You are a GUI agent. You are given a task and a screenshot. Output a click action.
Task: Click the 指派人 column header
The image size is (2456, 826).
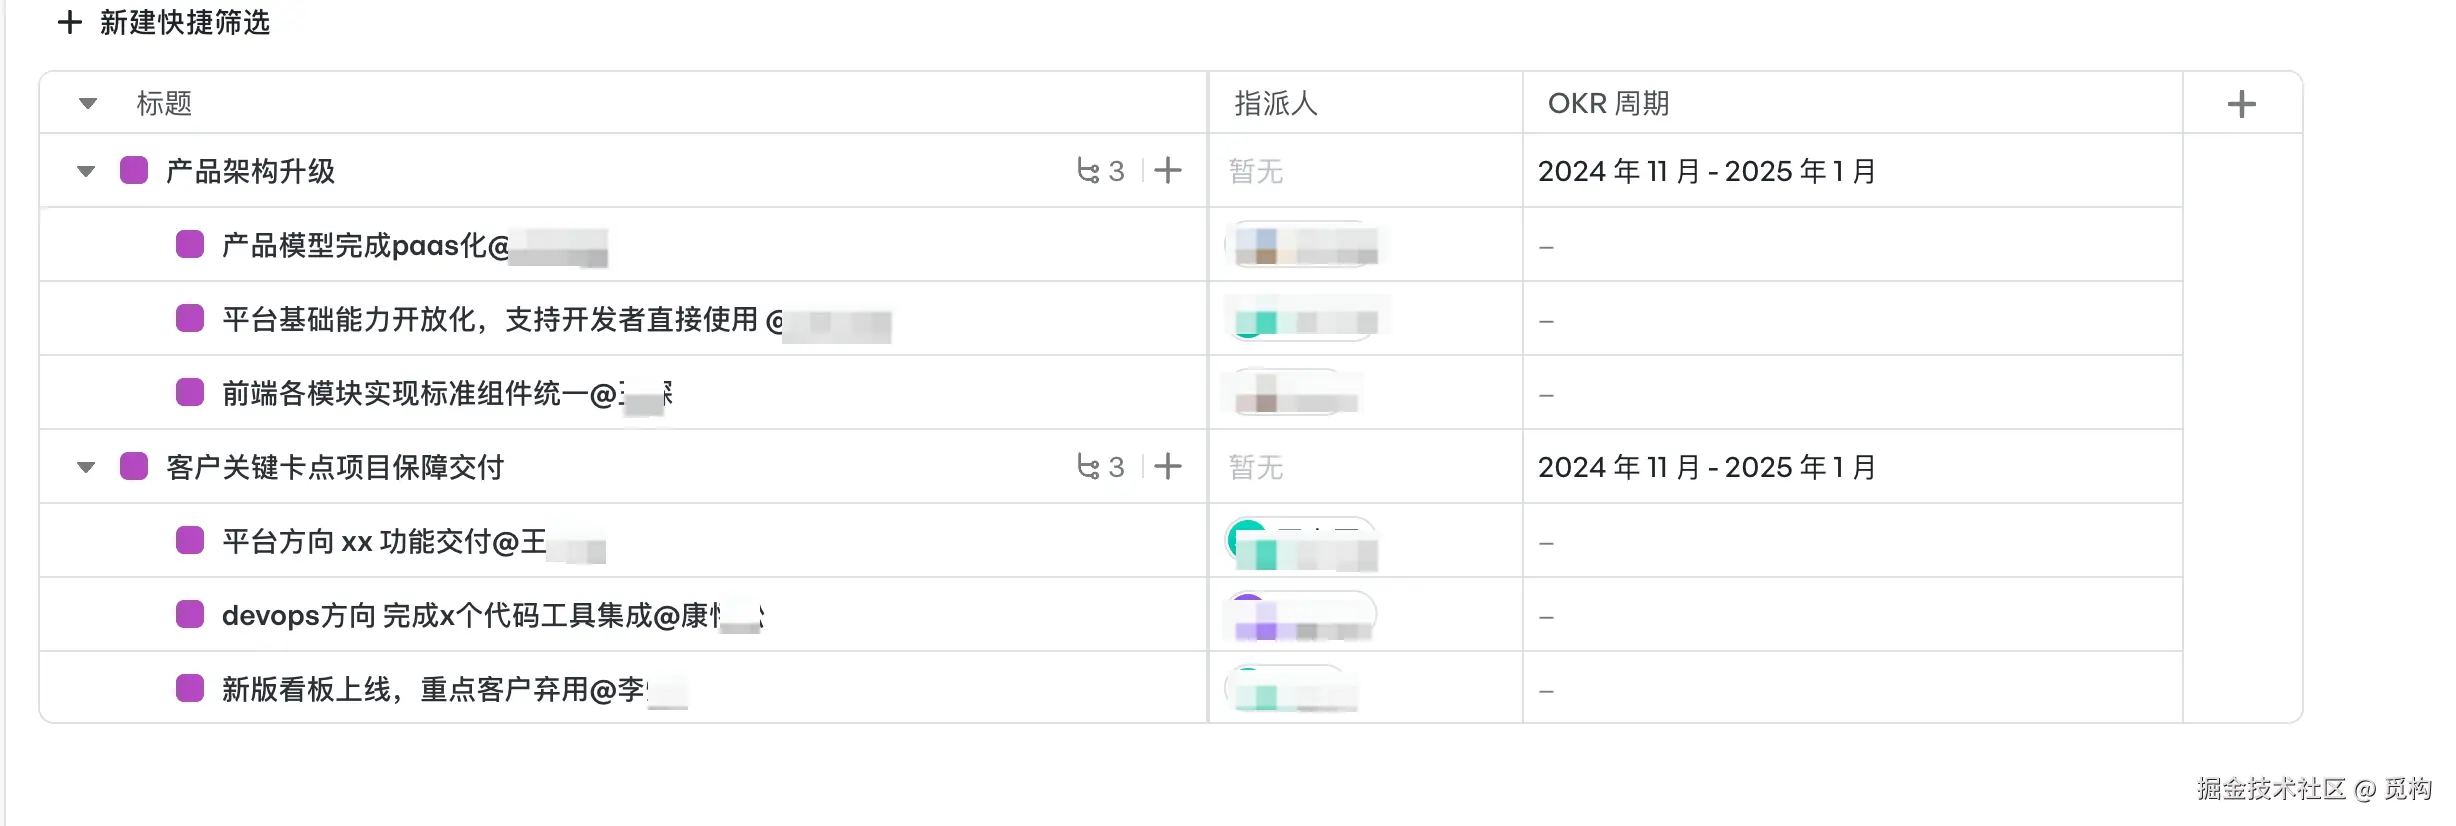[x=1276, y=103]
